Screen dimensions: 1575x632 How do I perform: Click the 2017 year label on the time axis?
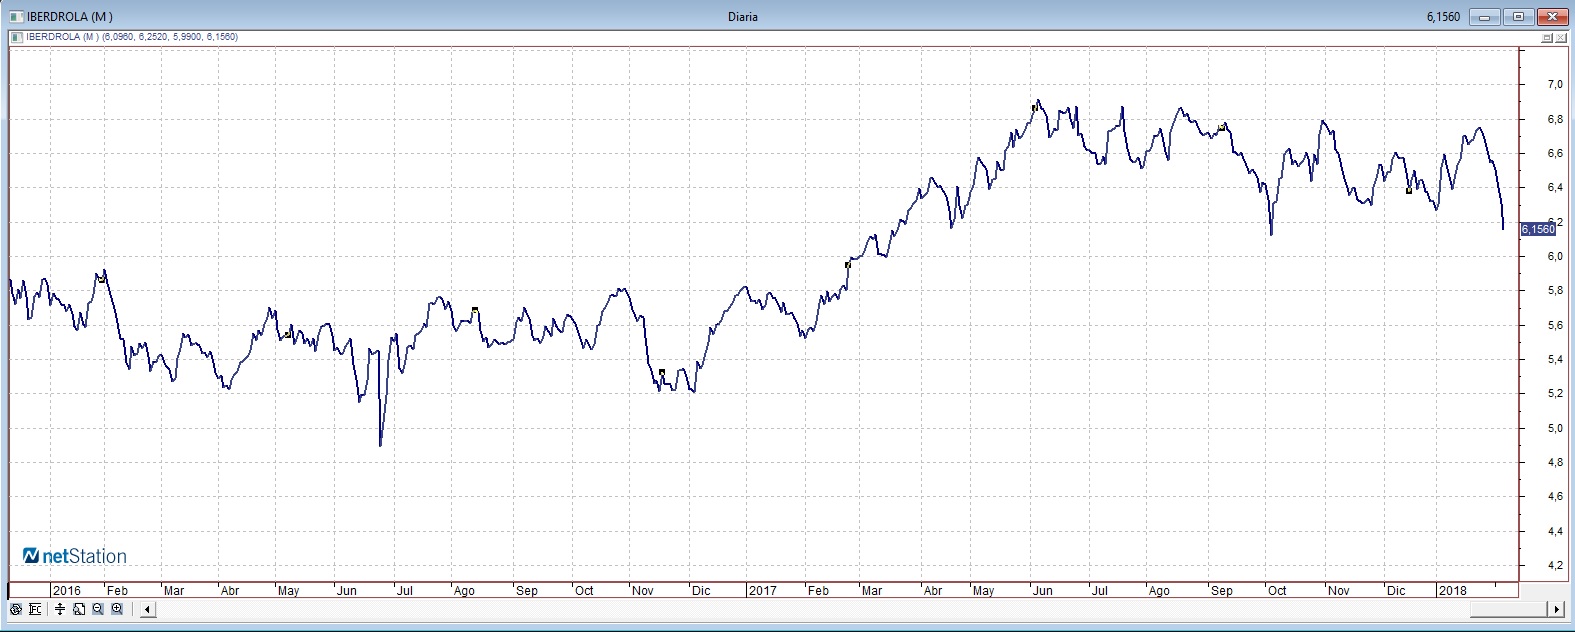coord(762,591)
